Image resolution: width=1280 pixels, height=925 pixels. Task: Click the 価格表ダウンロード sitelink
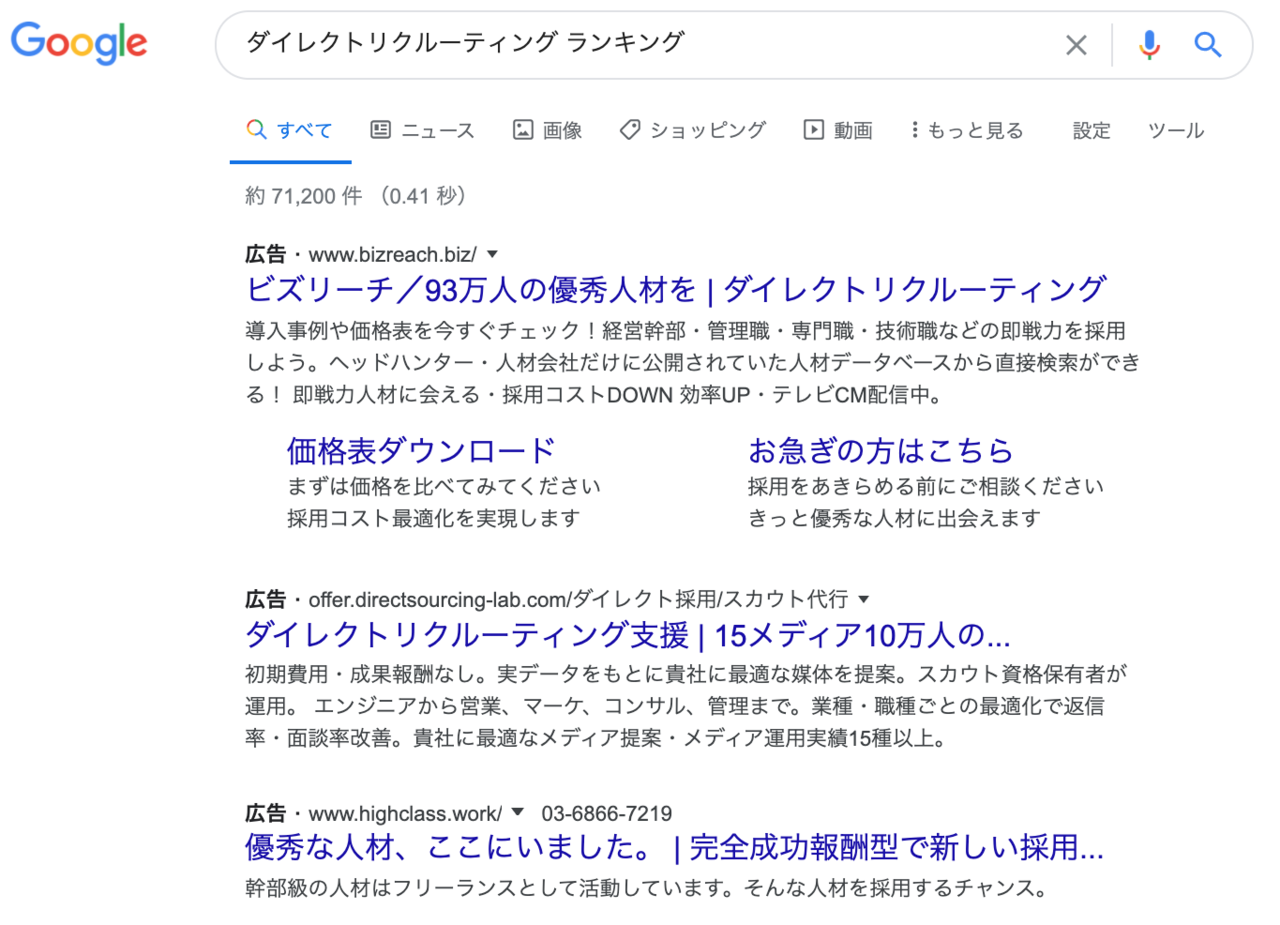coord(420,451)
